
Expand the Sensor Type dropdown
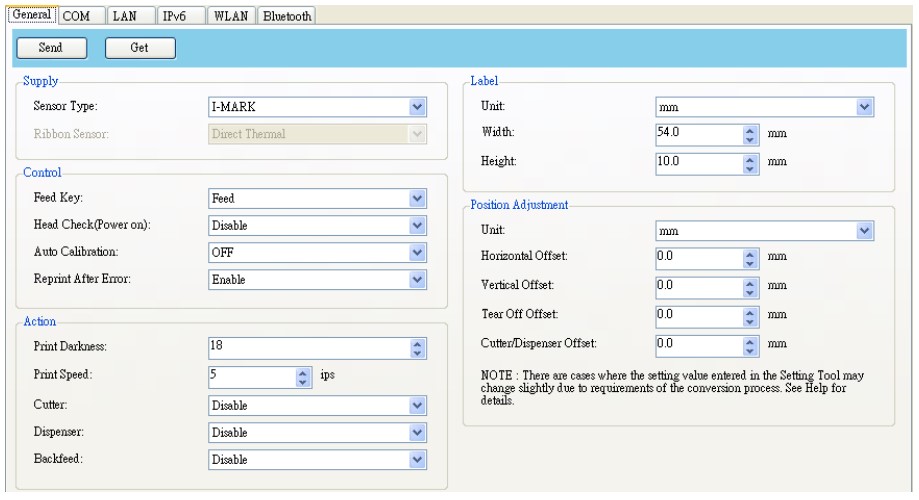pos(418,107)
